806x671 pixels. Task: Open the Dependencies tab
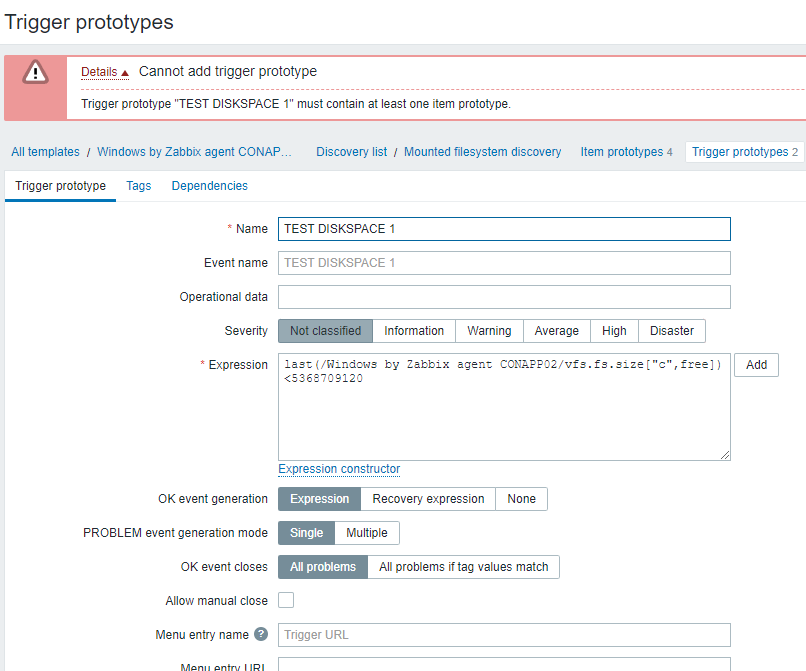click(209, 186)
